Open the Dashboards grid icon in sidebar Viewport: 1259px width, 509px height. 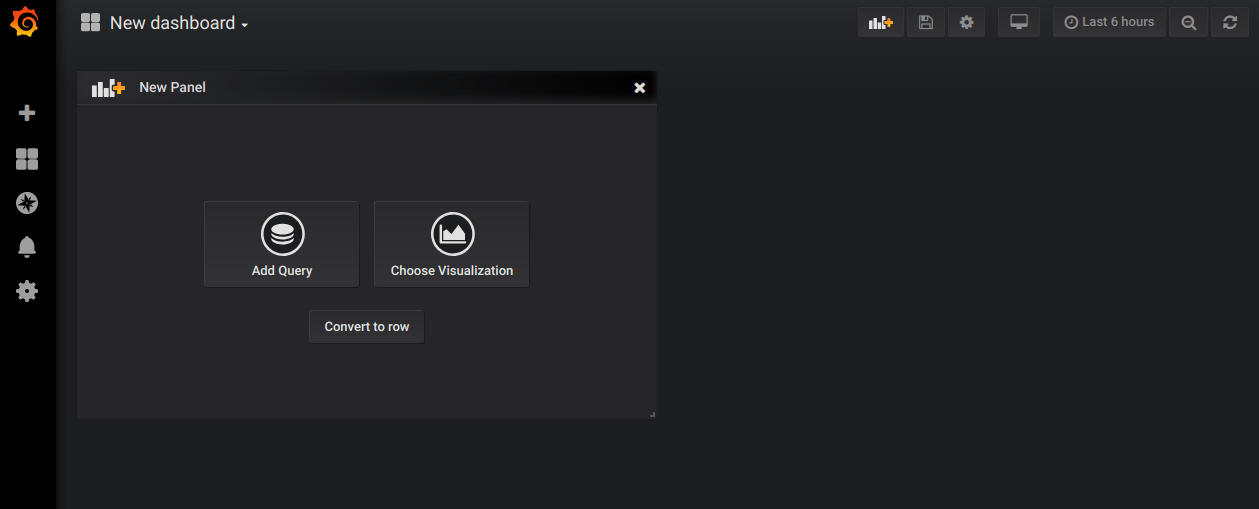tap(27, 159)
